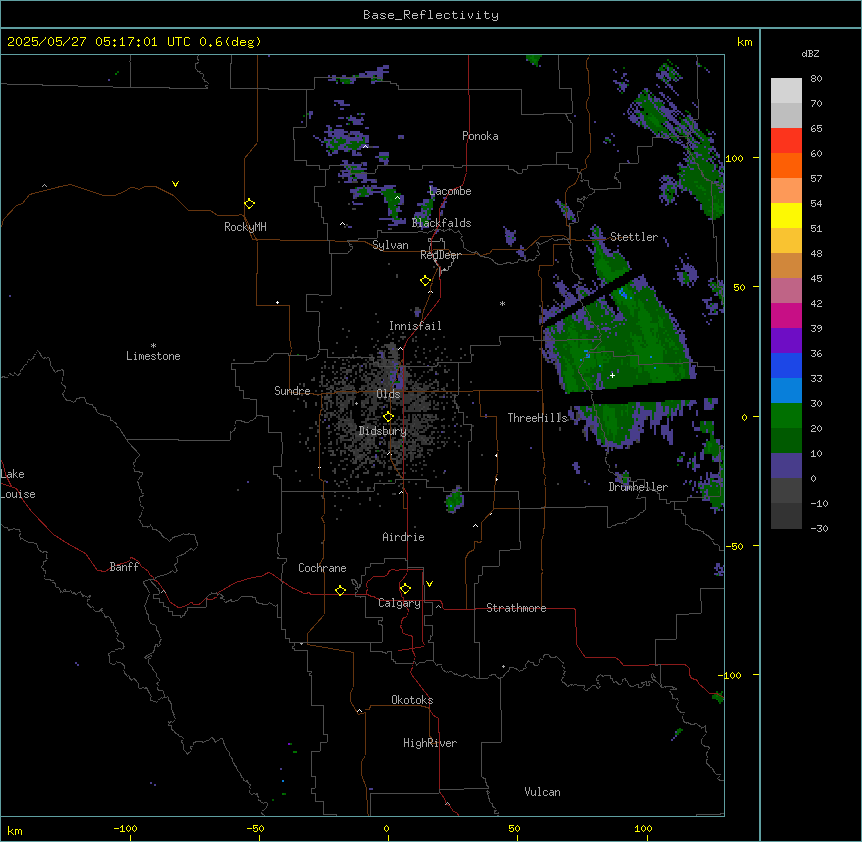Click the Base_Reflectivity title
This screenshot has width=862, height=842.
coord(431,15)
